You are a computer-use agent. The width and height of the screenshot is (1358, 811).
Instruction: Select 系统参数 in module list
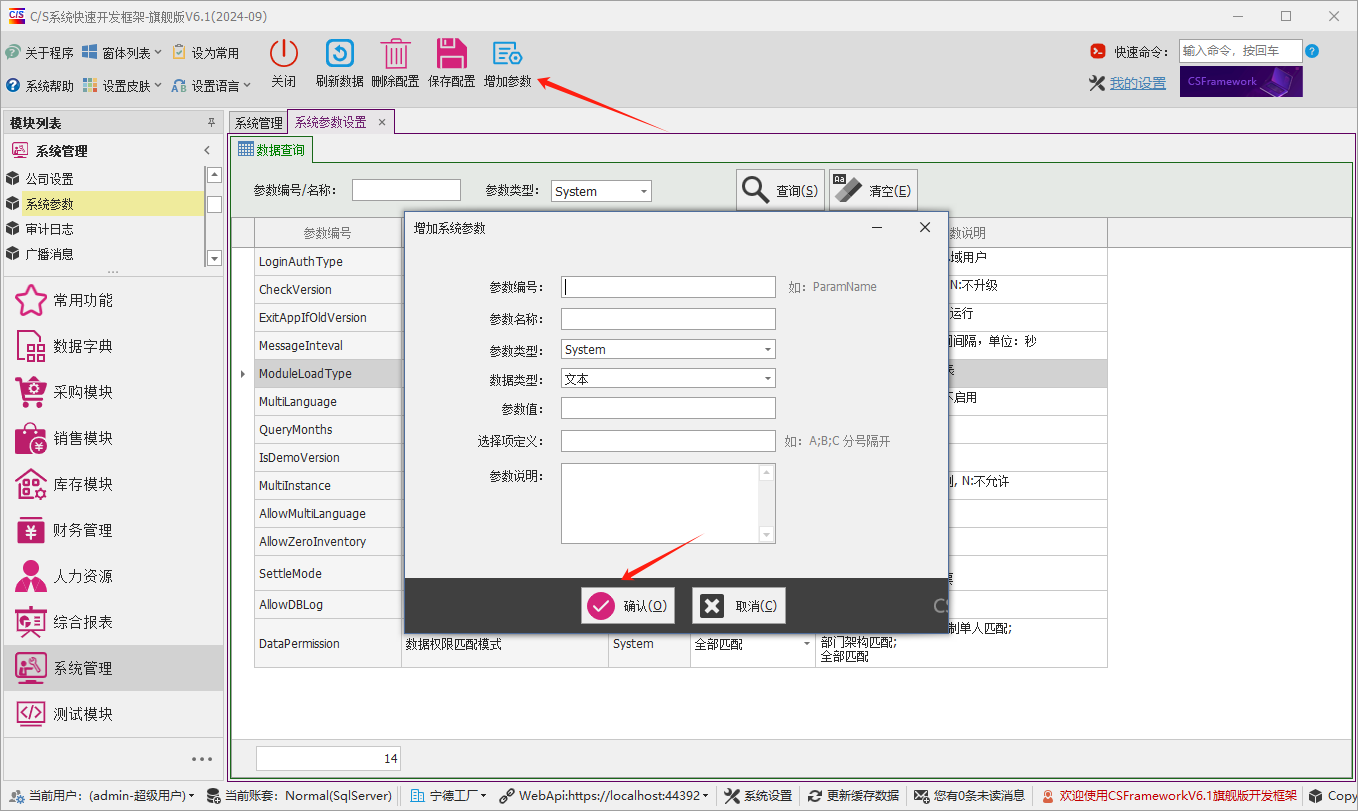(x=104, y=204)
